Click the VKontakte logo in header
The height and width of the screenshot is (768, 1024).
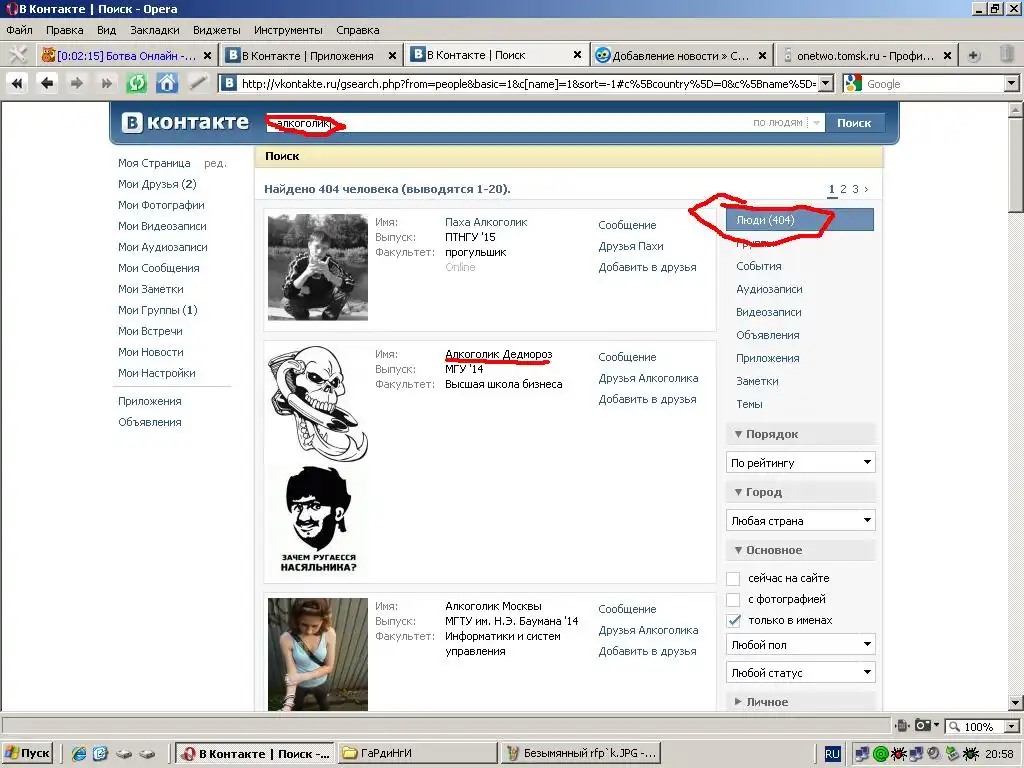click(x=186, y=122)
